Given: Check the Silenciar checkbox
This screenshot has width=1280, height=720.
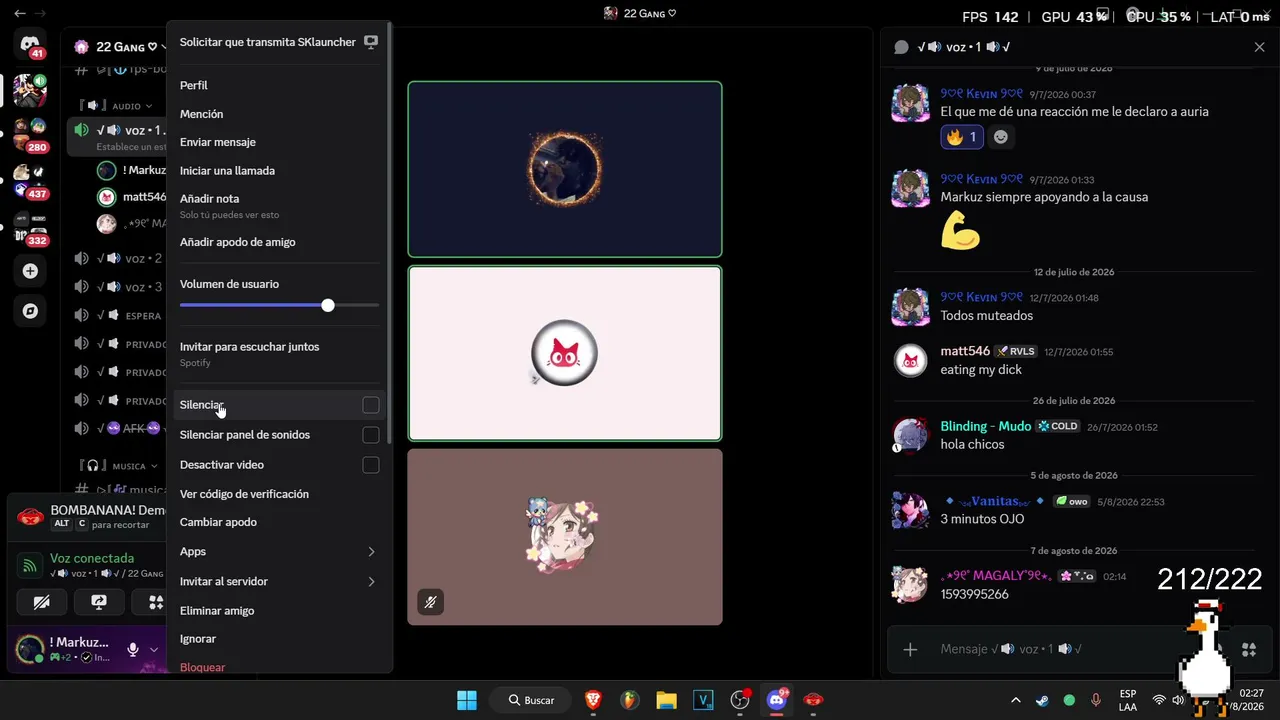Looking at the screenshot, I should point(371,405).
